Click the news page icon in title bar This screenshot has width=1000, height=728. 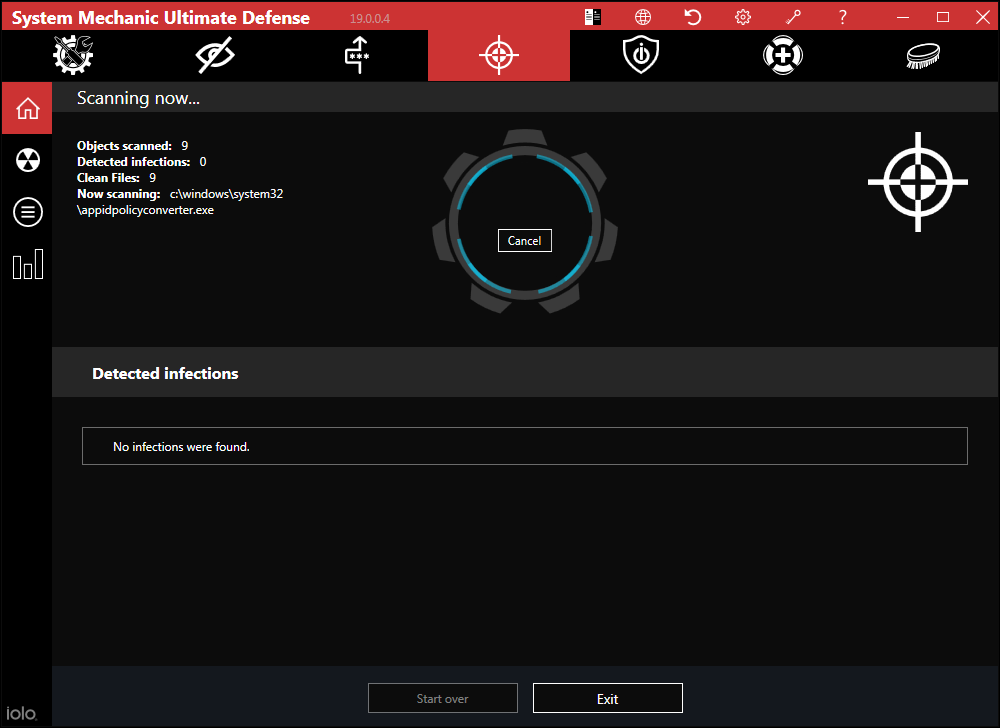pos(592,17)
